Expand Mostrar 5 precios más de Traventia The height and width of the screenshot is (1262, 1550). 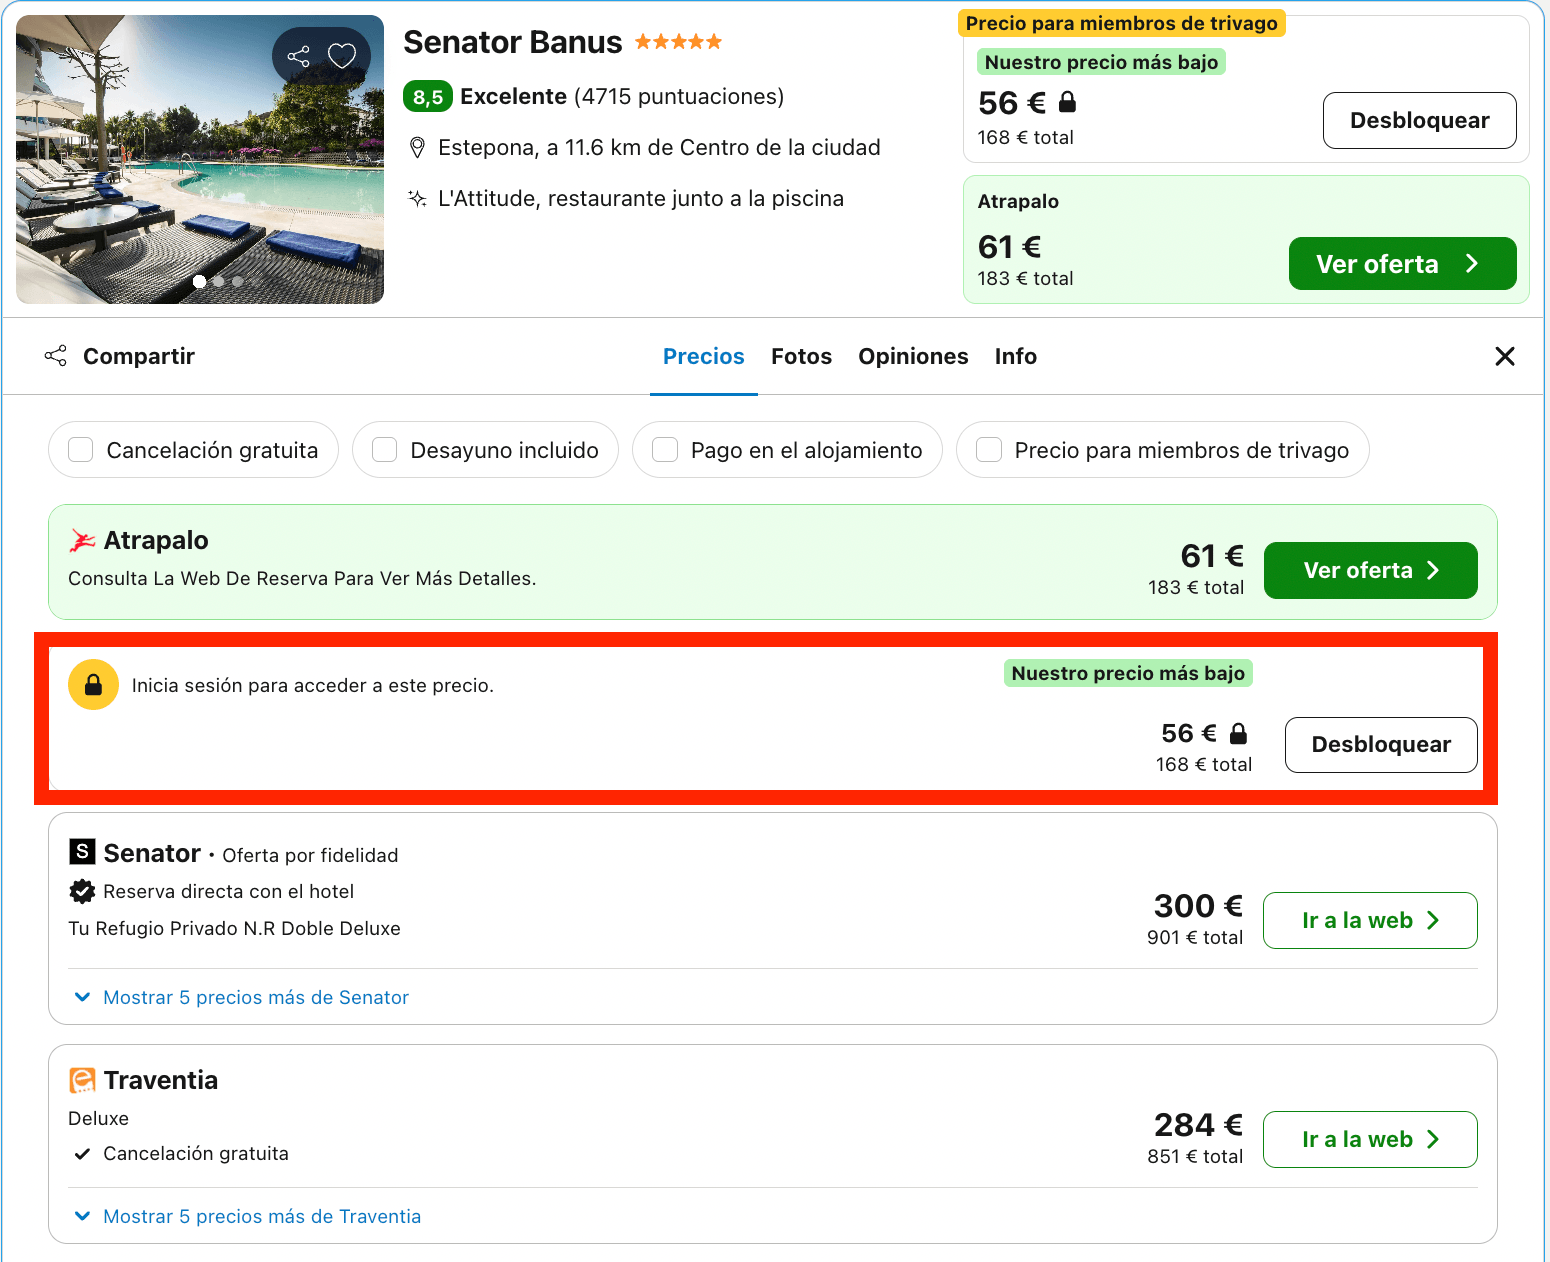click(249, 1216)
